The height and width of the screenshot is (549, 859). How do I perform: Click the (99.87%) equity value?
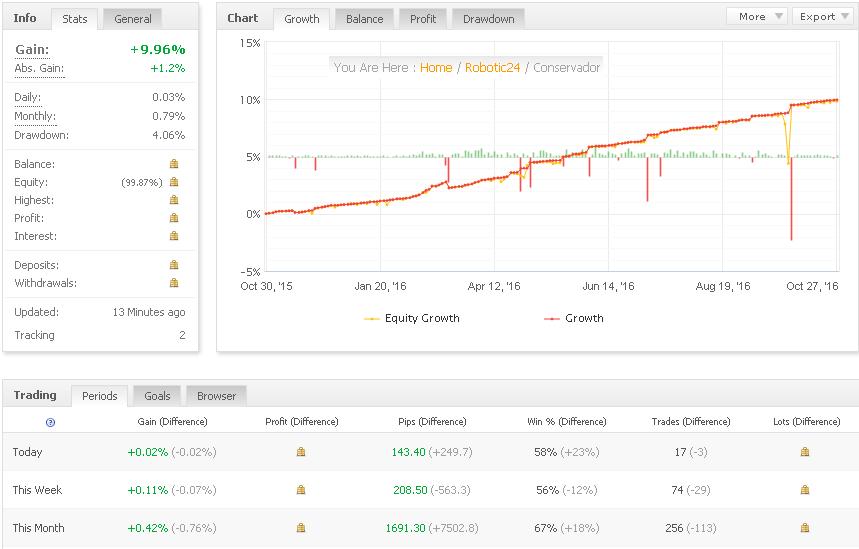click(x=142, y=182)
